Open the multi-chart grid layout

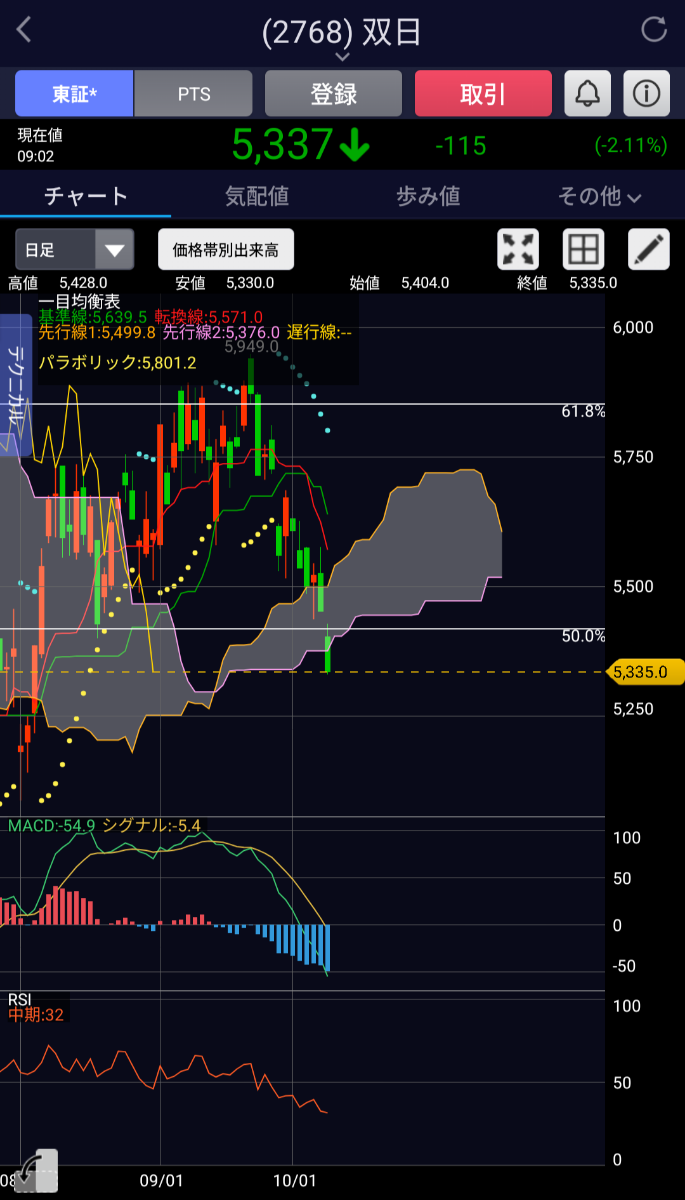pos(584,249)
